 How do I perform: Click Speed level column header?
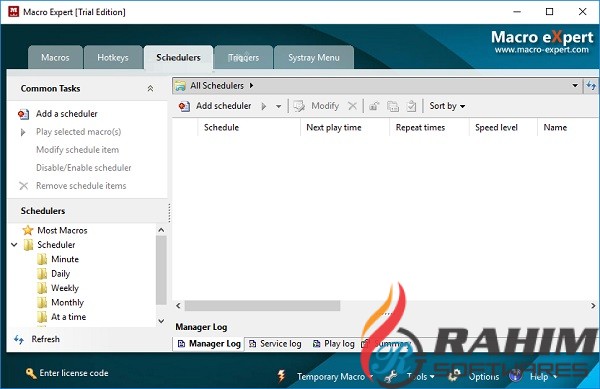[504, 128]
